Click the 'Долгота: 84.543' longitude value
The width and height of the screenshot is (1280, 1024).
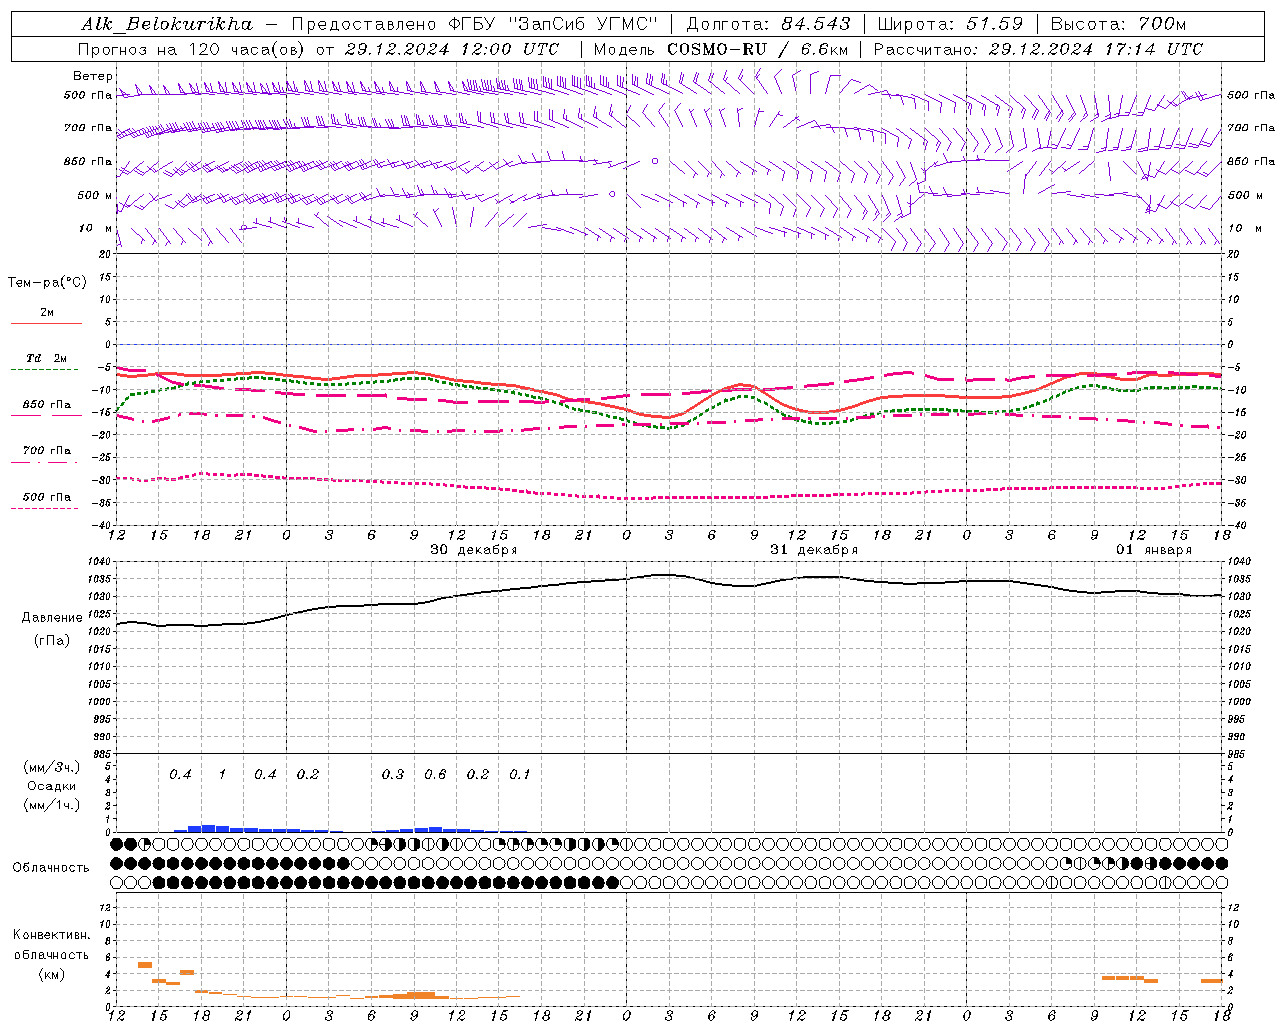point(769,24)
